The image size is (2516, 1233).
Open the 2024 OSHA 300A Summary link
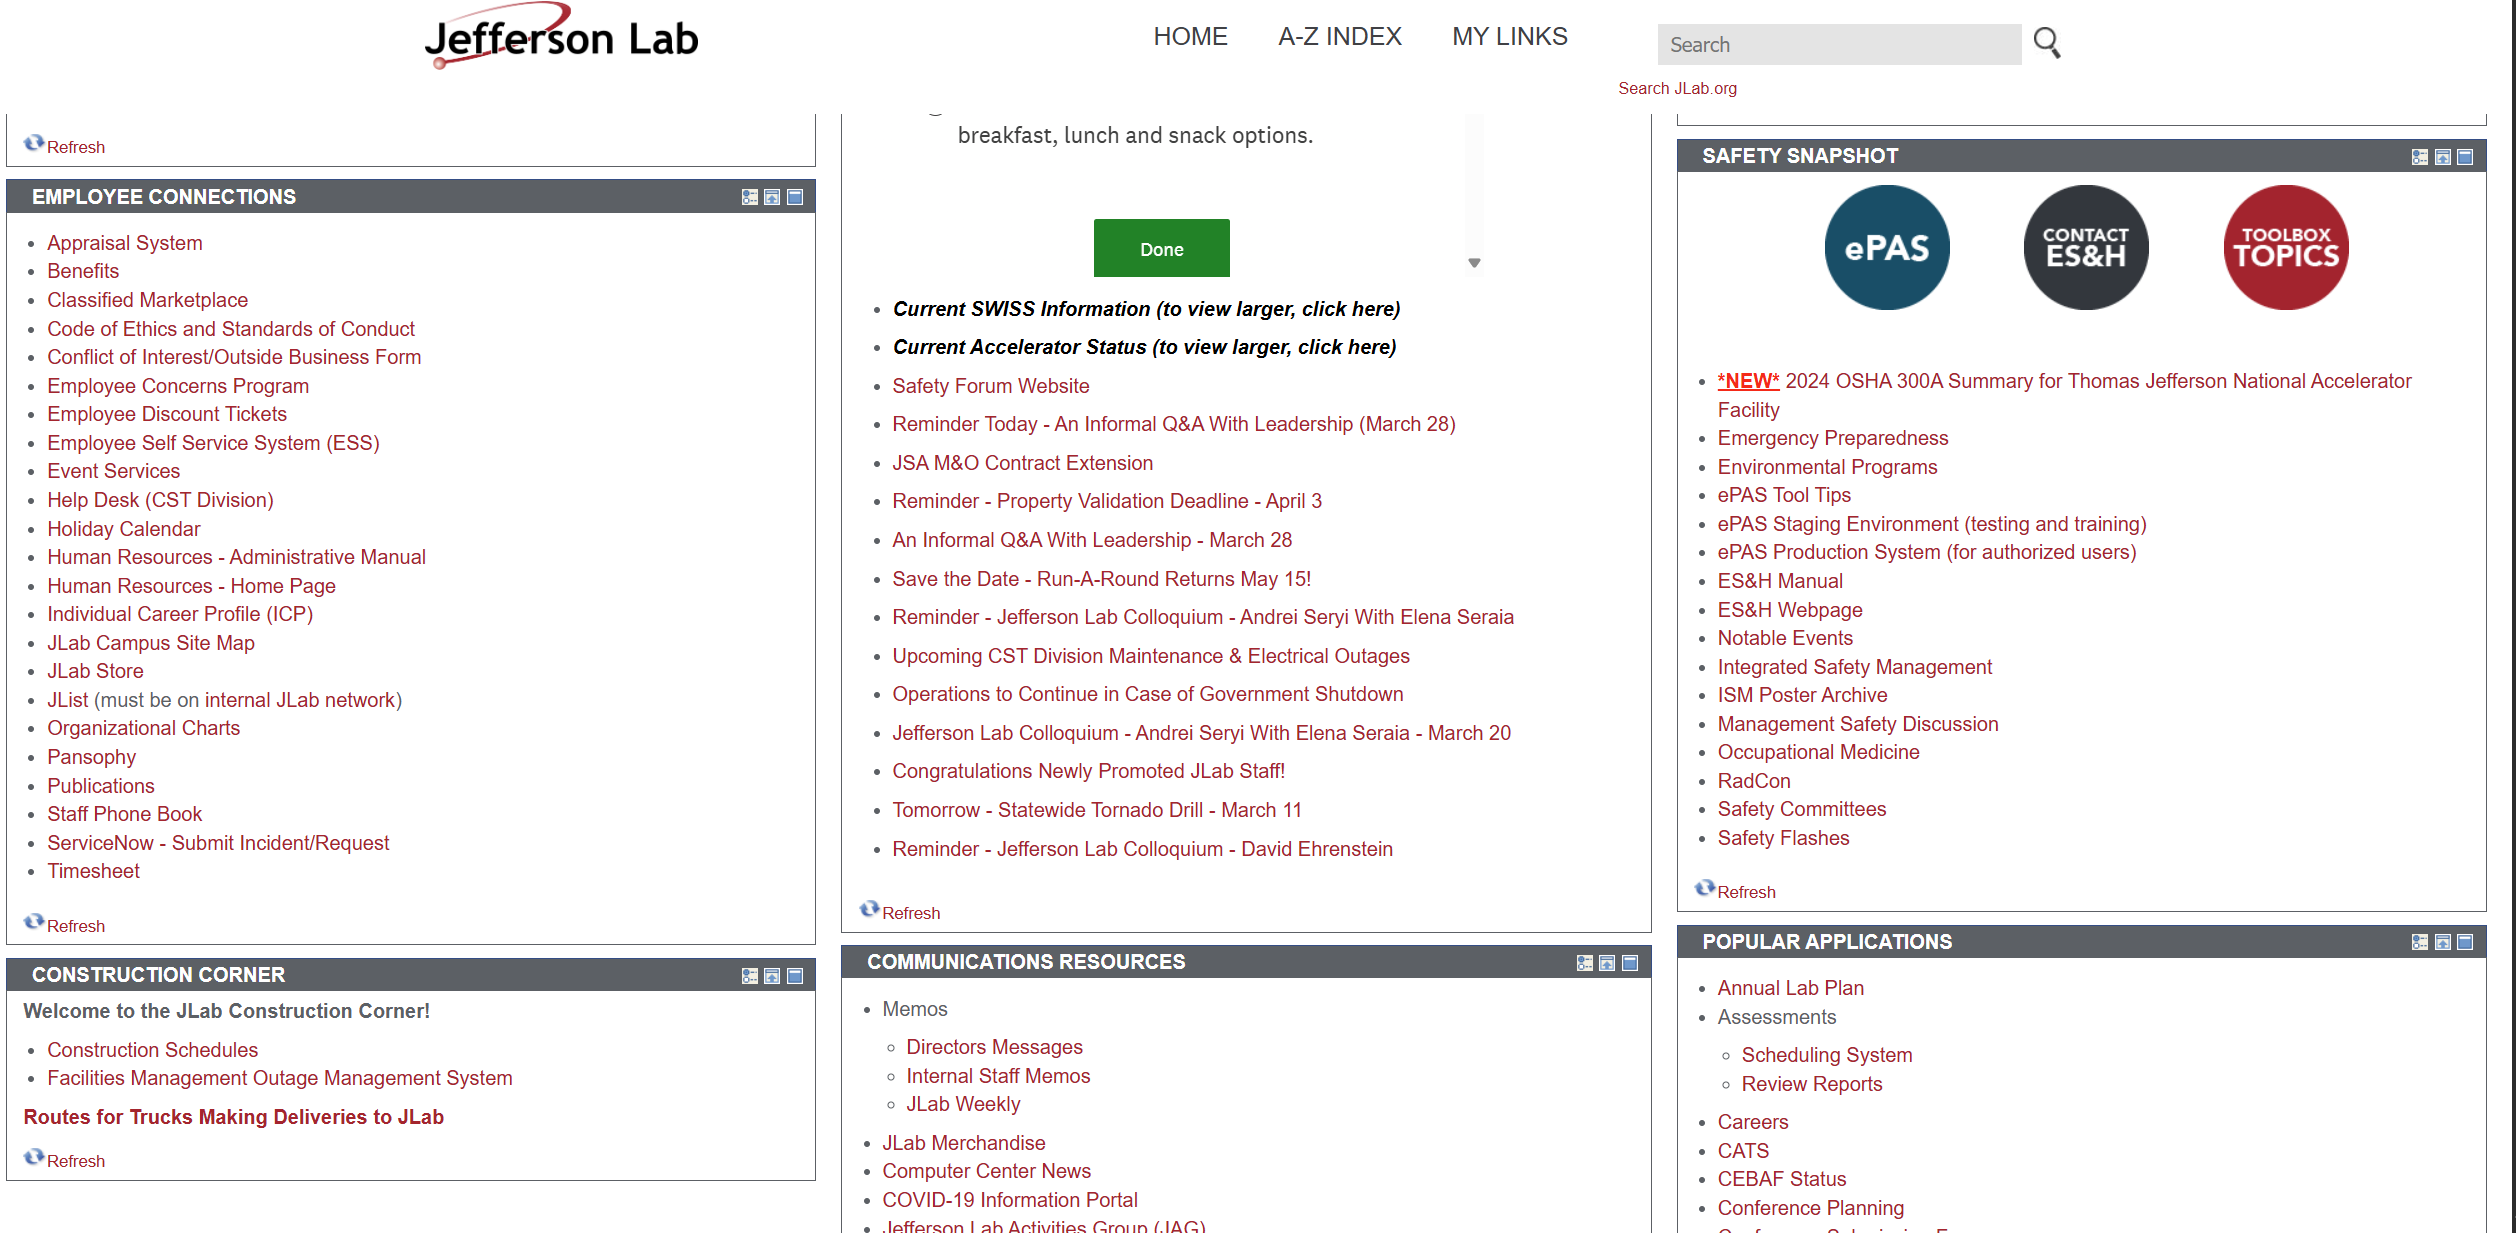pos(2064,395)
